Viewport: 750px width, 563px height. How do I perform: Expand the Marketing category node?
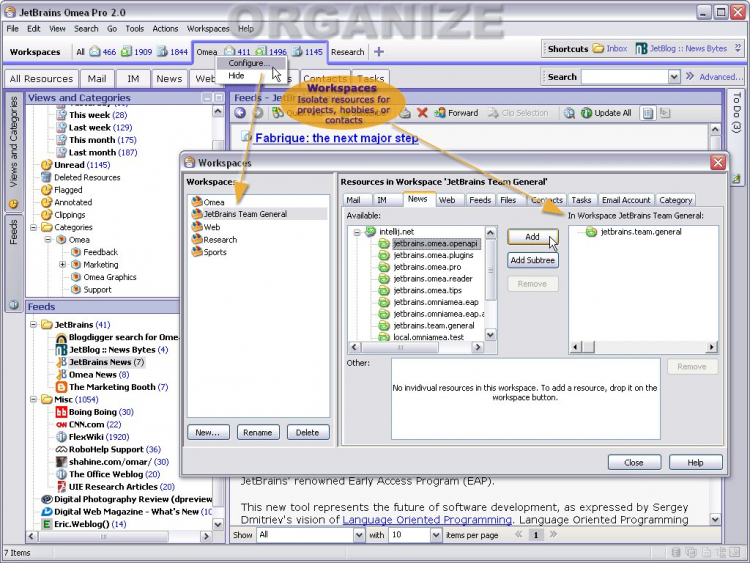point(63,265)
